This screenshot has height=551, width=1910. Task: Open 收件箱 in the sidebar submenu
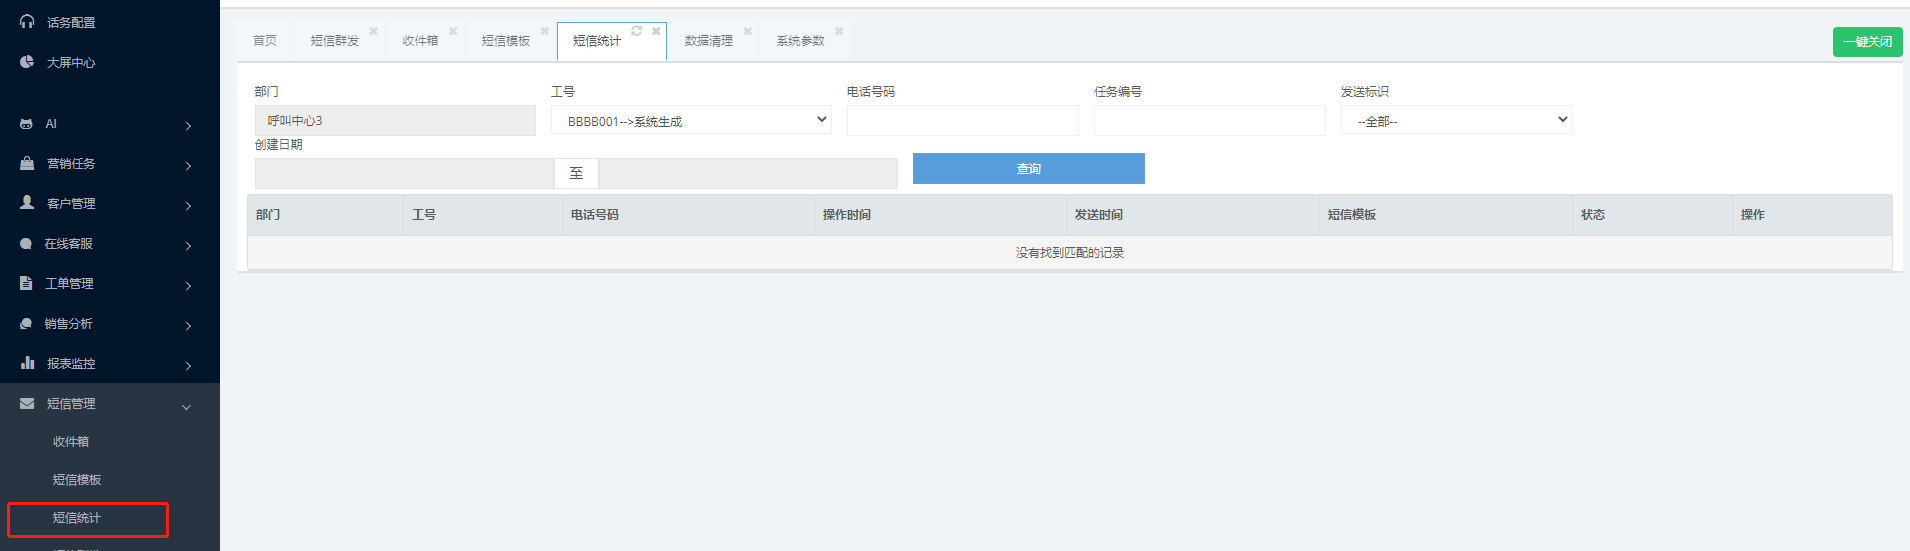pyautogui.click(x=71, y=442)
